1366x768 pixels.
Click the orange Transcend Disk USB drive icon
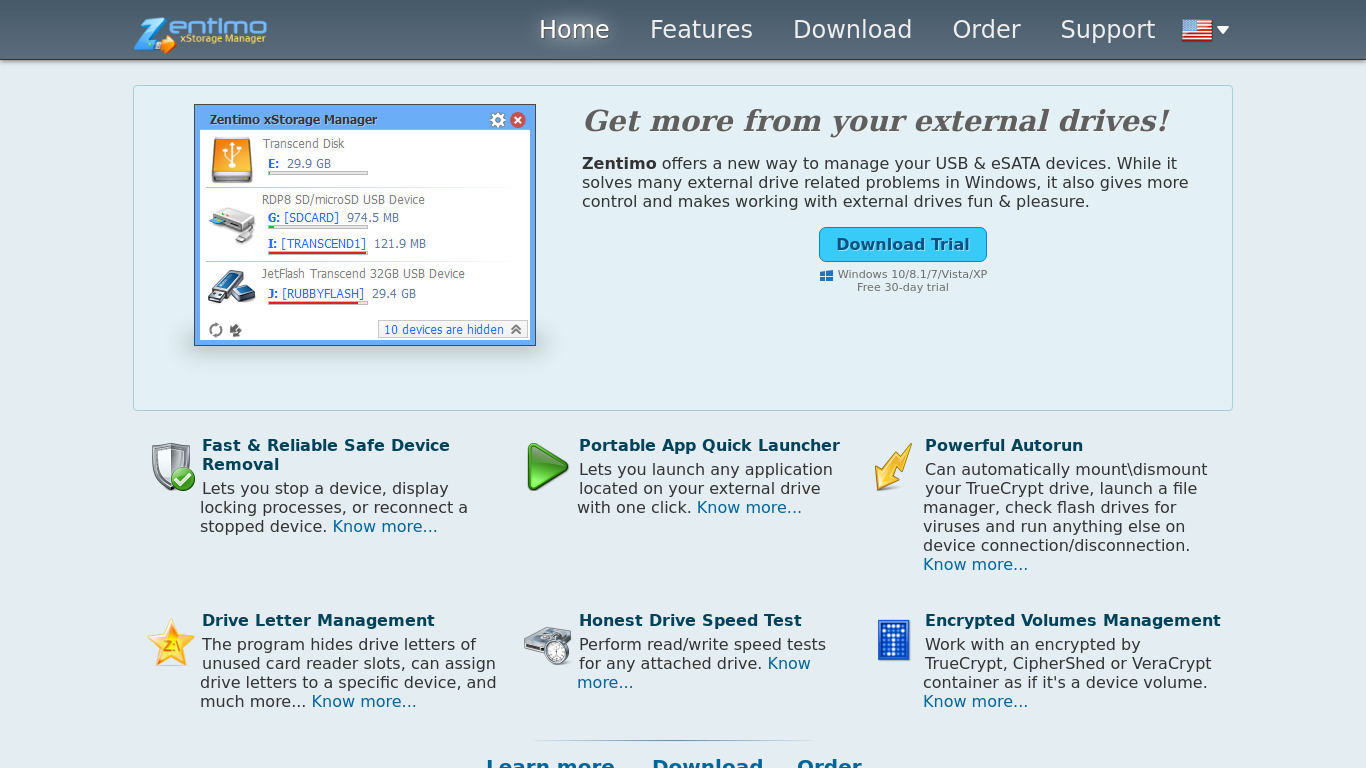click(x=232, y=159)
